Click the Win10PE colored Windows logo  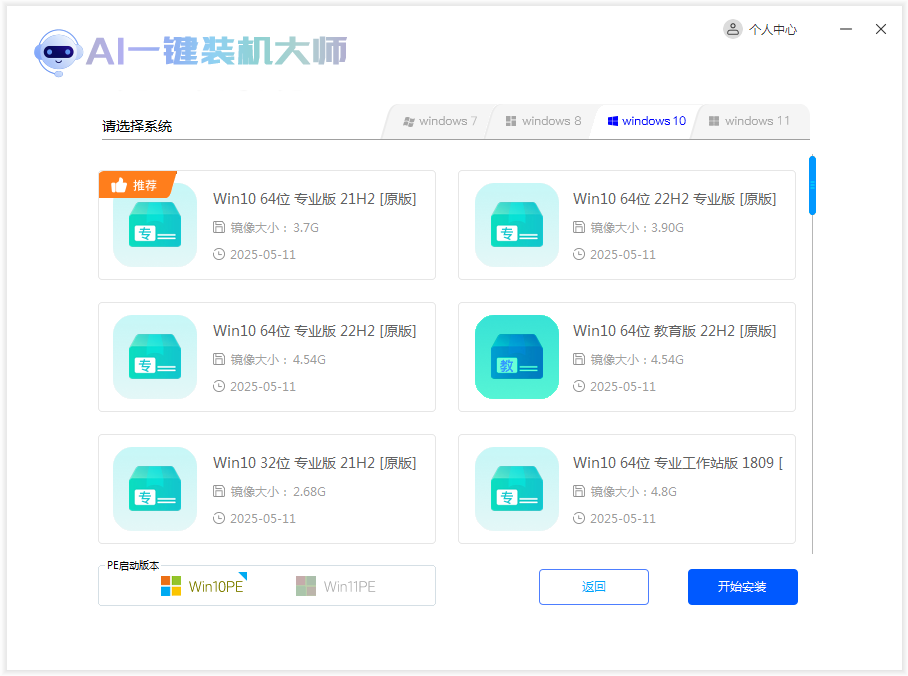pyautogui.click(x=171, y=586)
